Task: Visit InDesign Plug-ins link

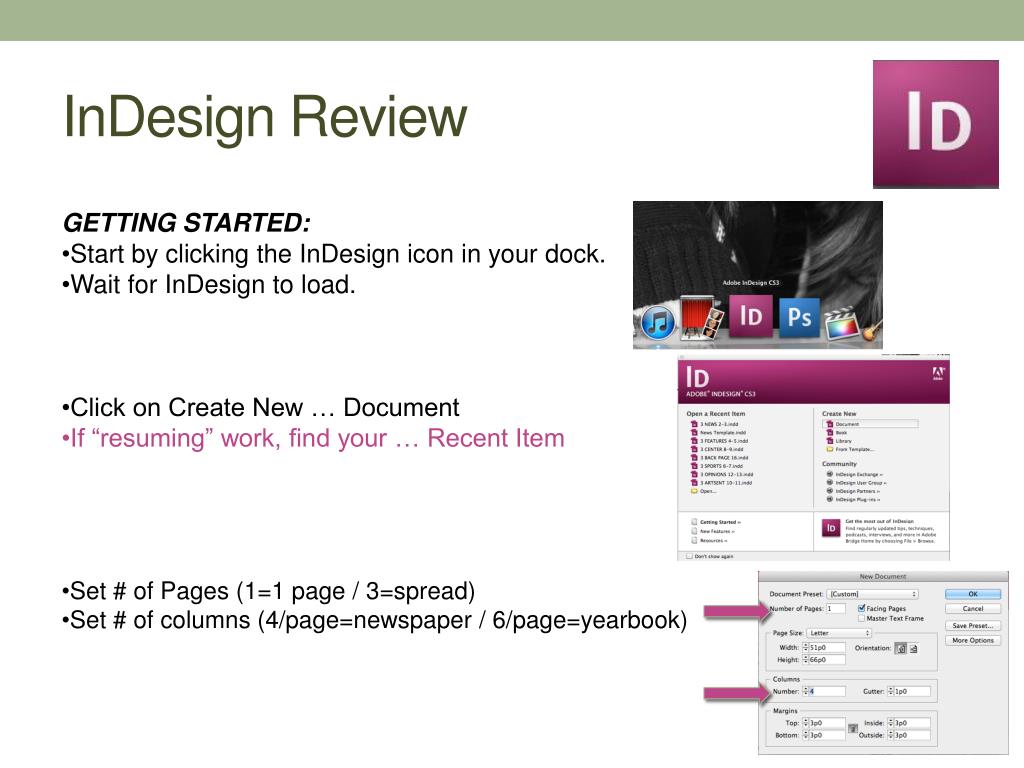Action: pyautogui.click(x=853, y=500)
